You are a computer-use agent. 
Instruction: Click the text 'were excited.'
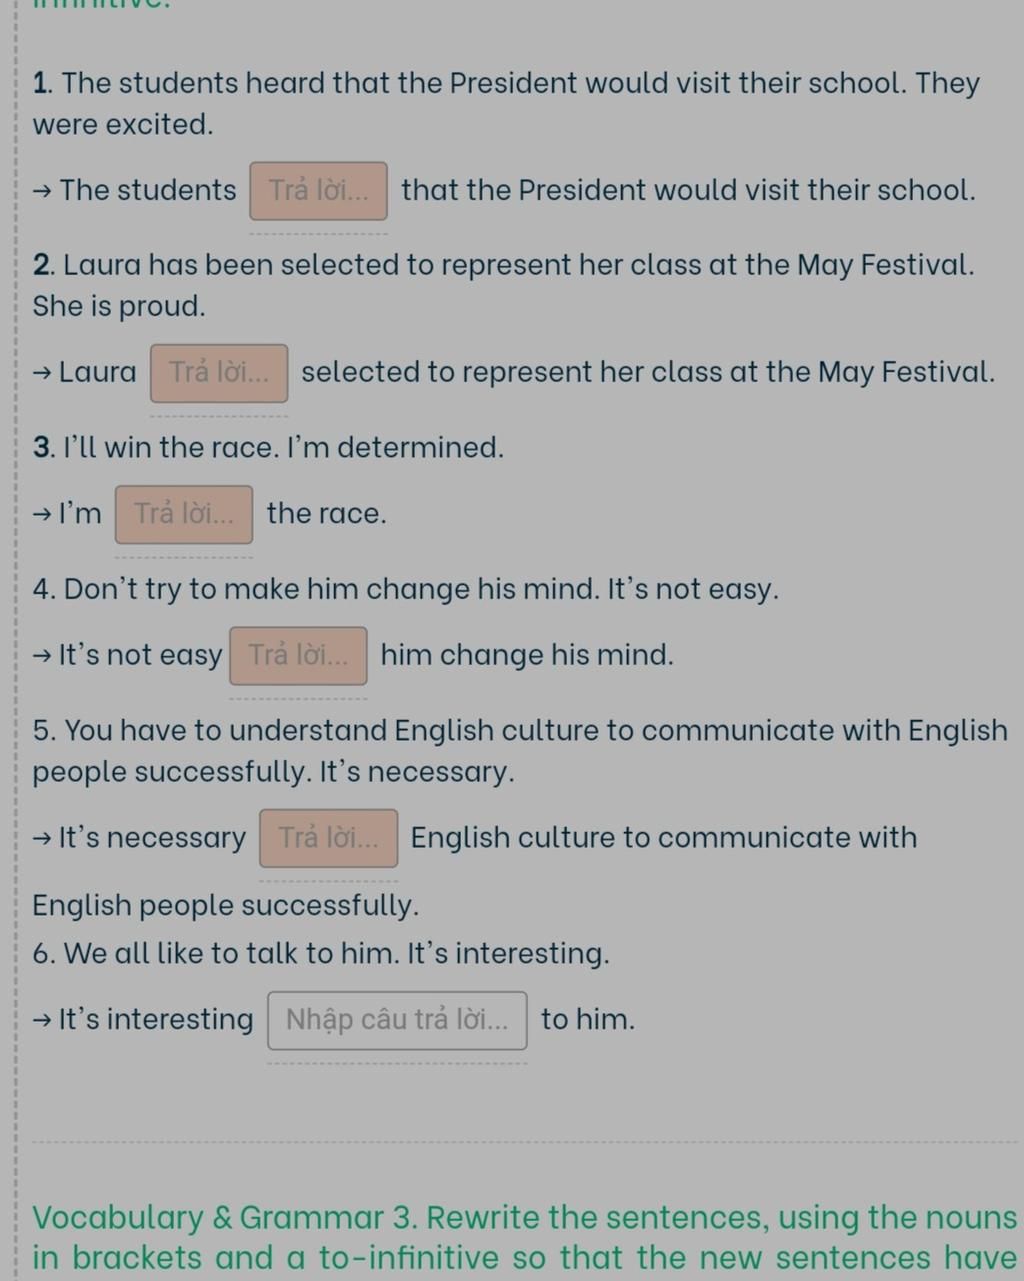[x=123, y=125]
